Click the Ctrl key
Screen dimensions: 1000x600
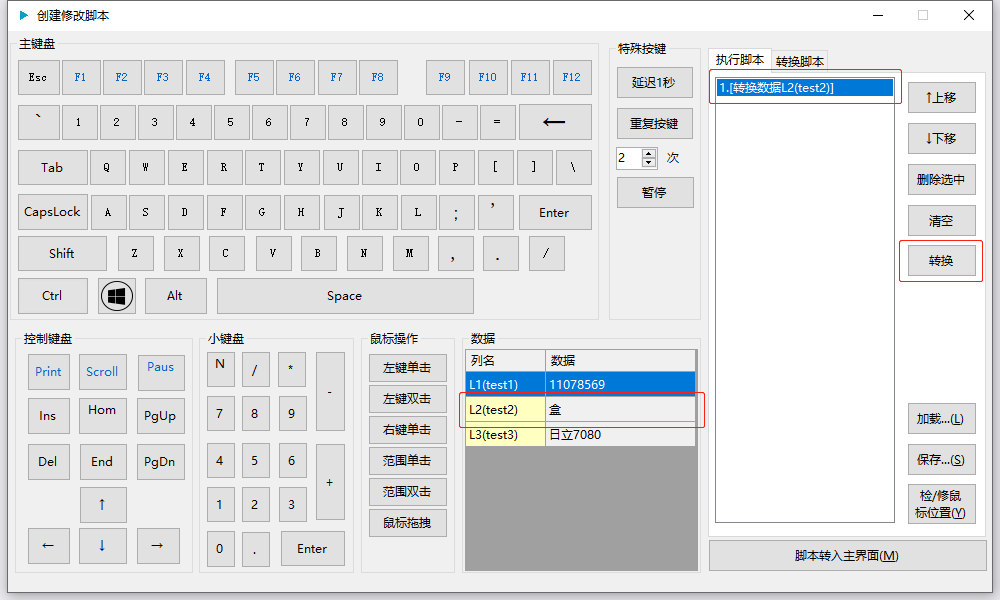coord(52,296)
